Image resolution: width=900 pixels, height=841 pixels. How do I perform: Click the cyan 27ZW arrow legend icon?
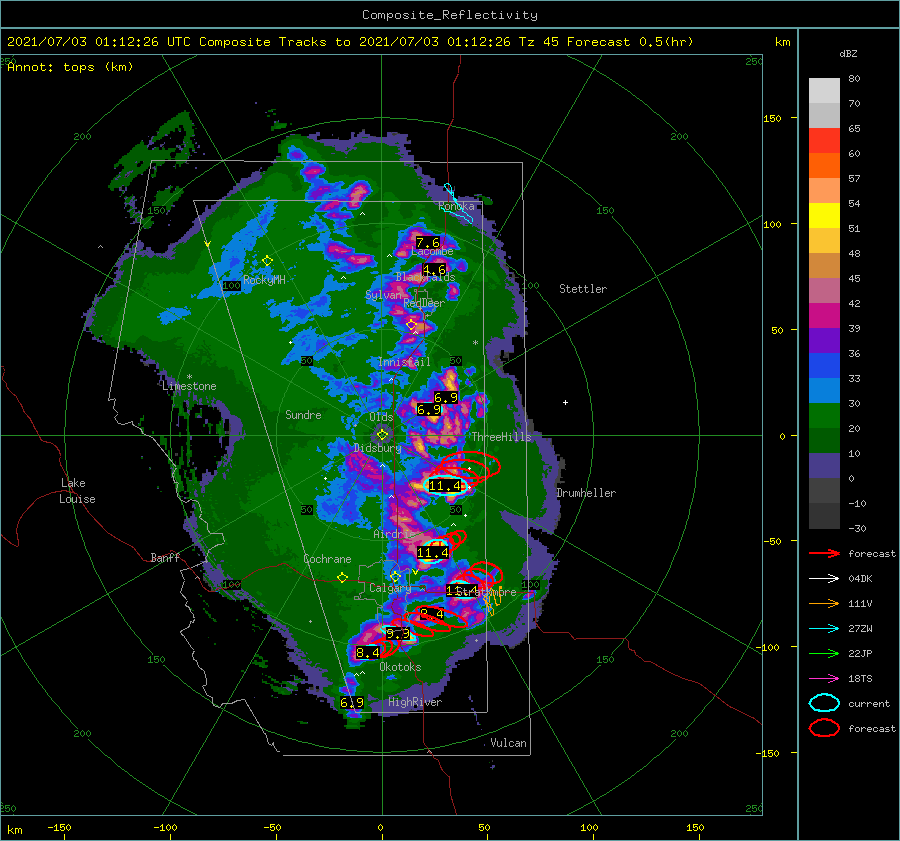824,629
